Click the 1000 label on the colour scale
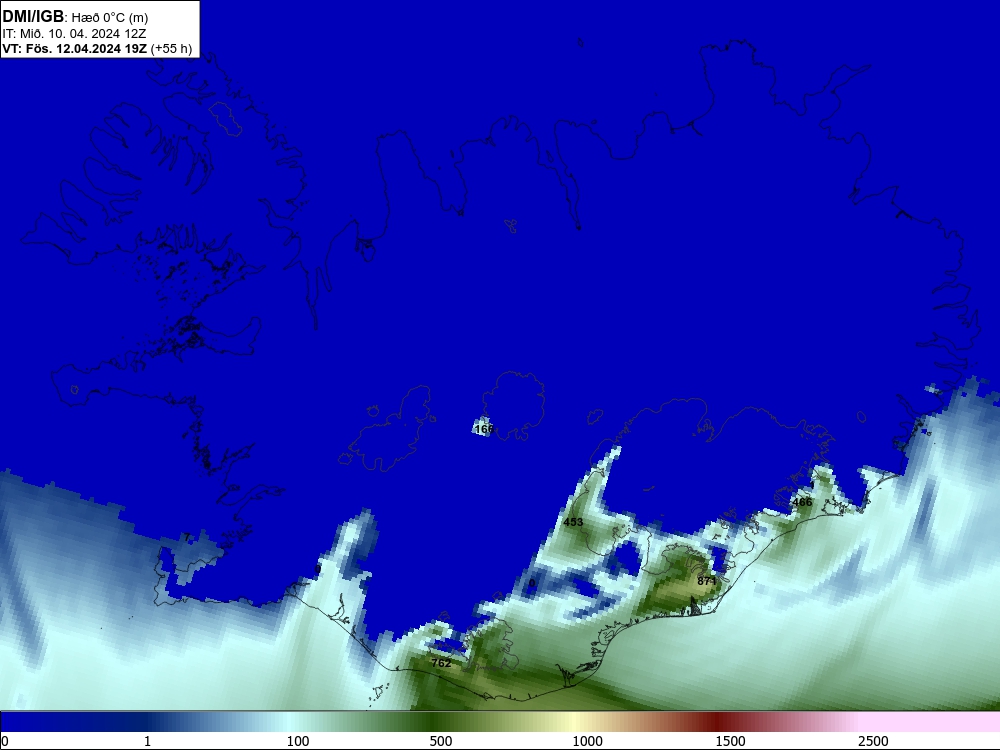Viewport: 1000px width, 750px height. pos(587,740)
